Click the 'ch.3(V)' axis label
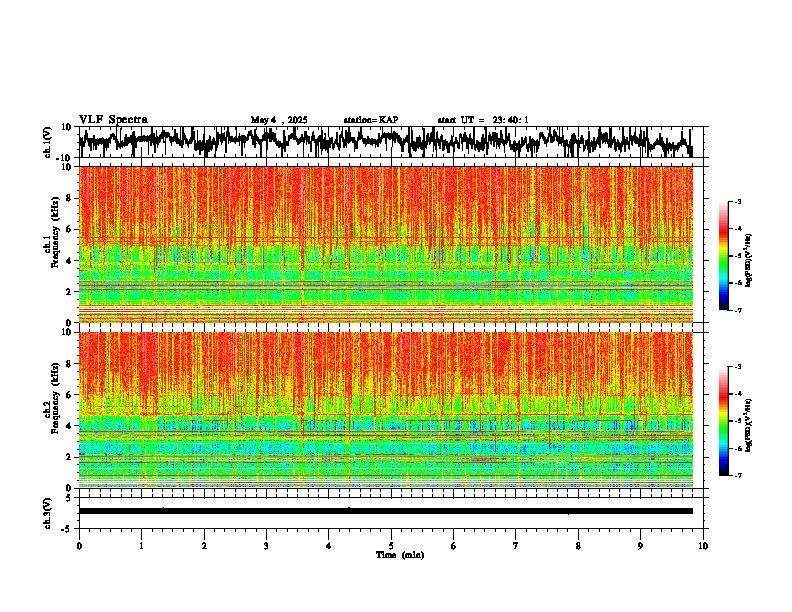Screen dimensions: 792x612 coord(48,513)
